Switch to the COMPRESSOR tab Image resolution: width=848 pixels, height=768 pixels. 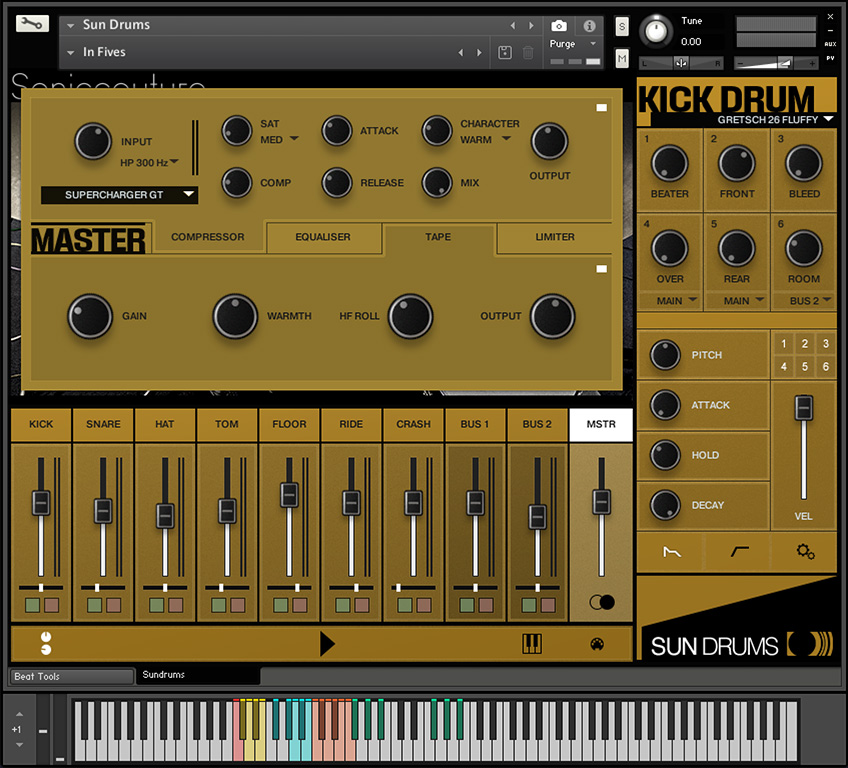[208, 237]
